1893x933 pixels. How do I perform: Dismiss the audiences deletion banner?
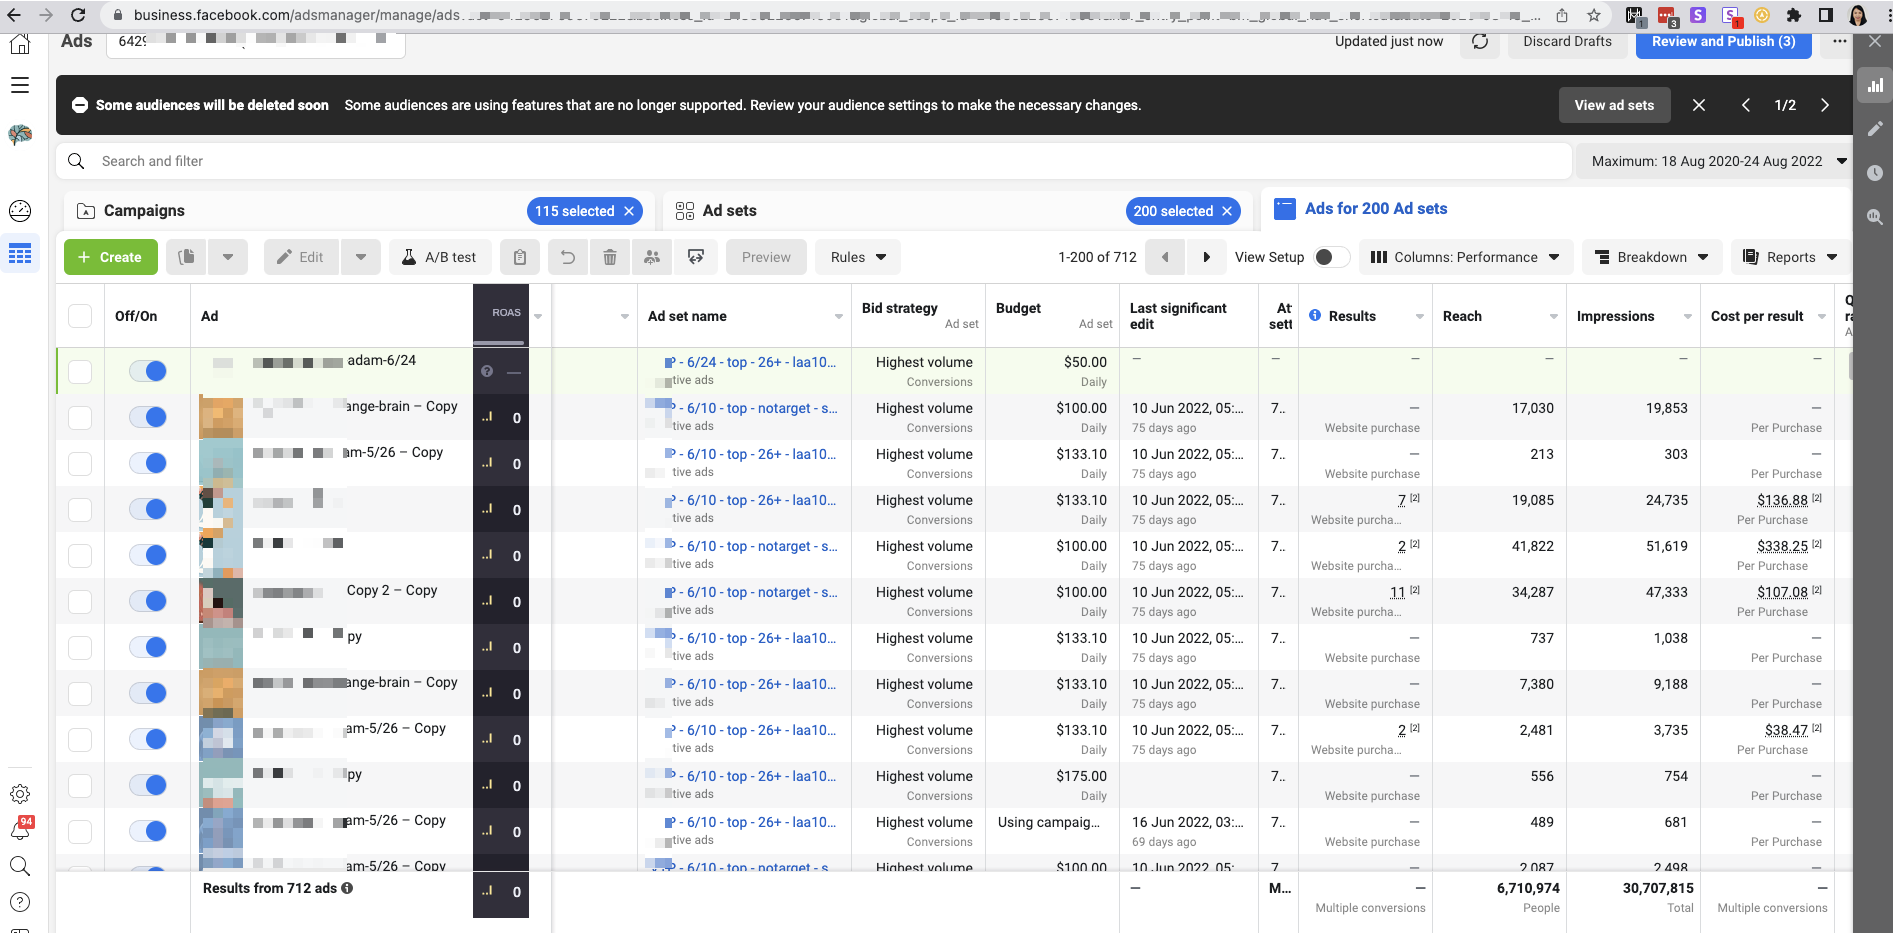(1699, 105)
